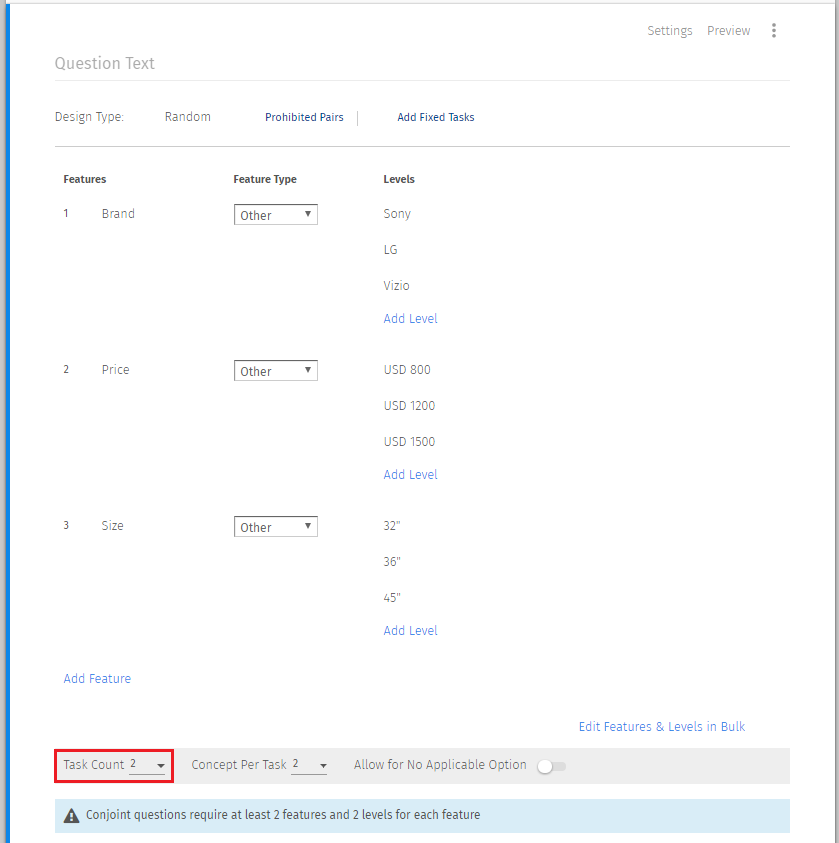This screenshot has width=839, height=843.
Task: Open the three-dot more options menu
Action: tap(773, 31)
